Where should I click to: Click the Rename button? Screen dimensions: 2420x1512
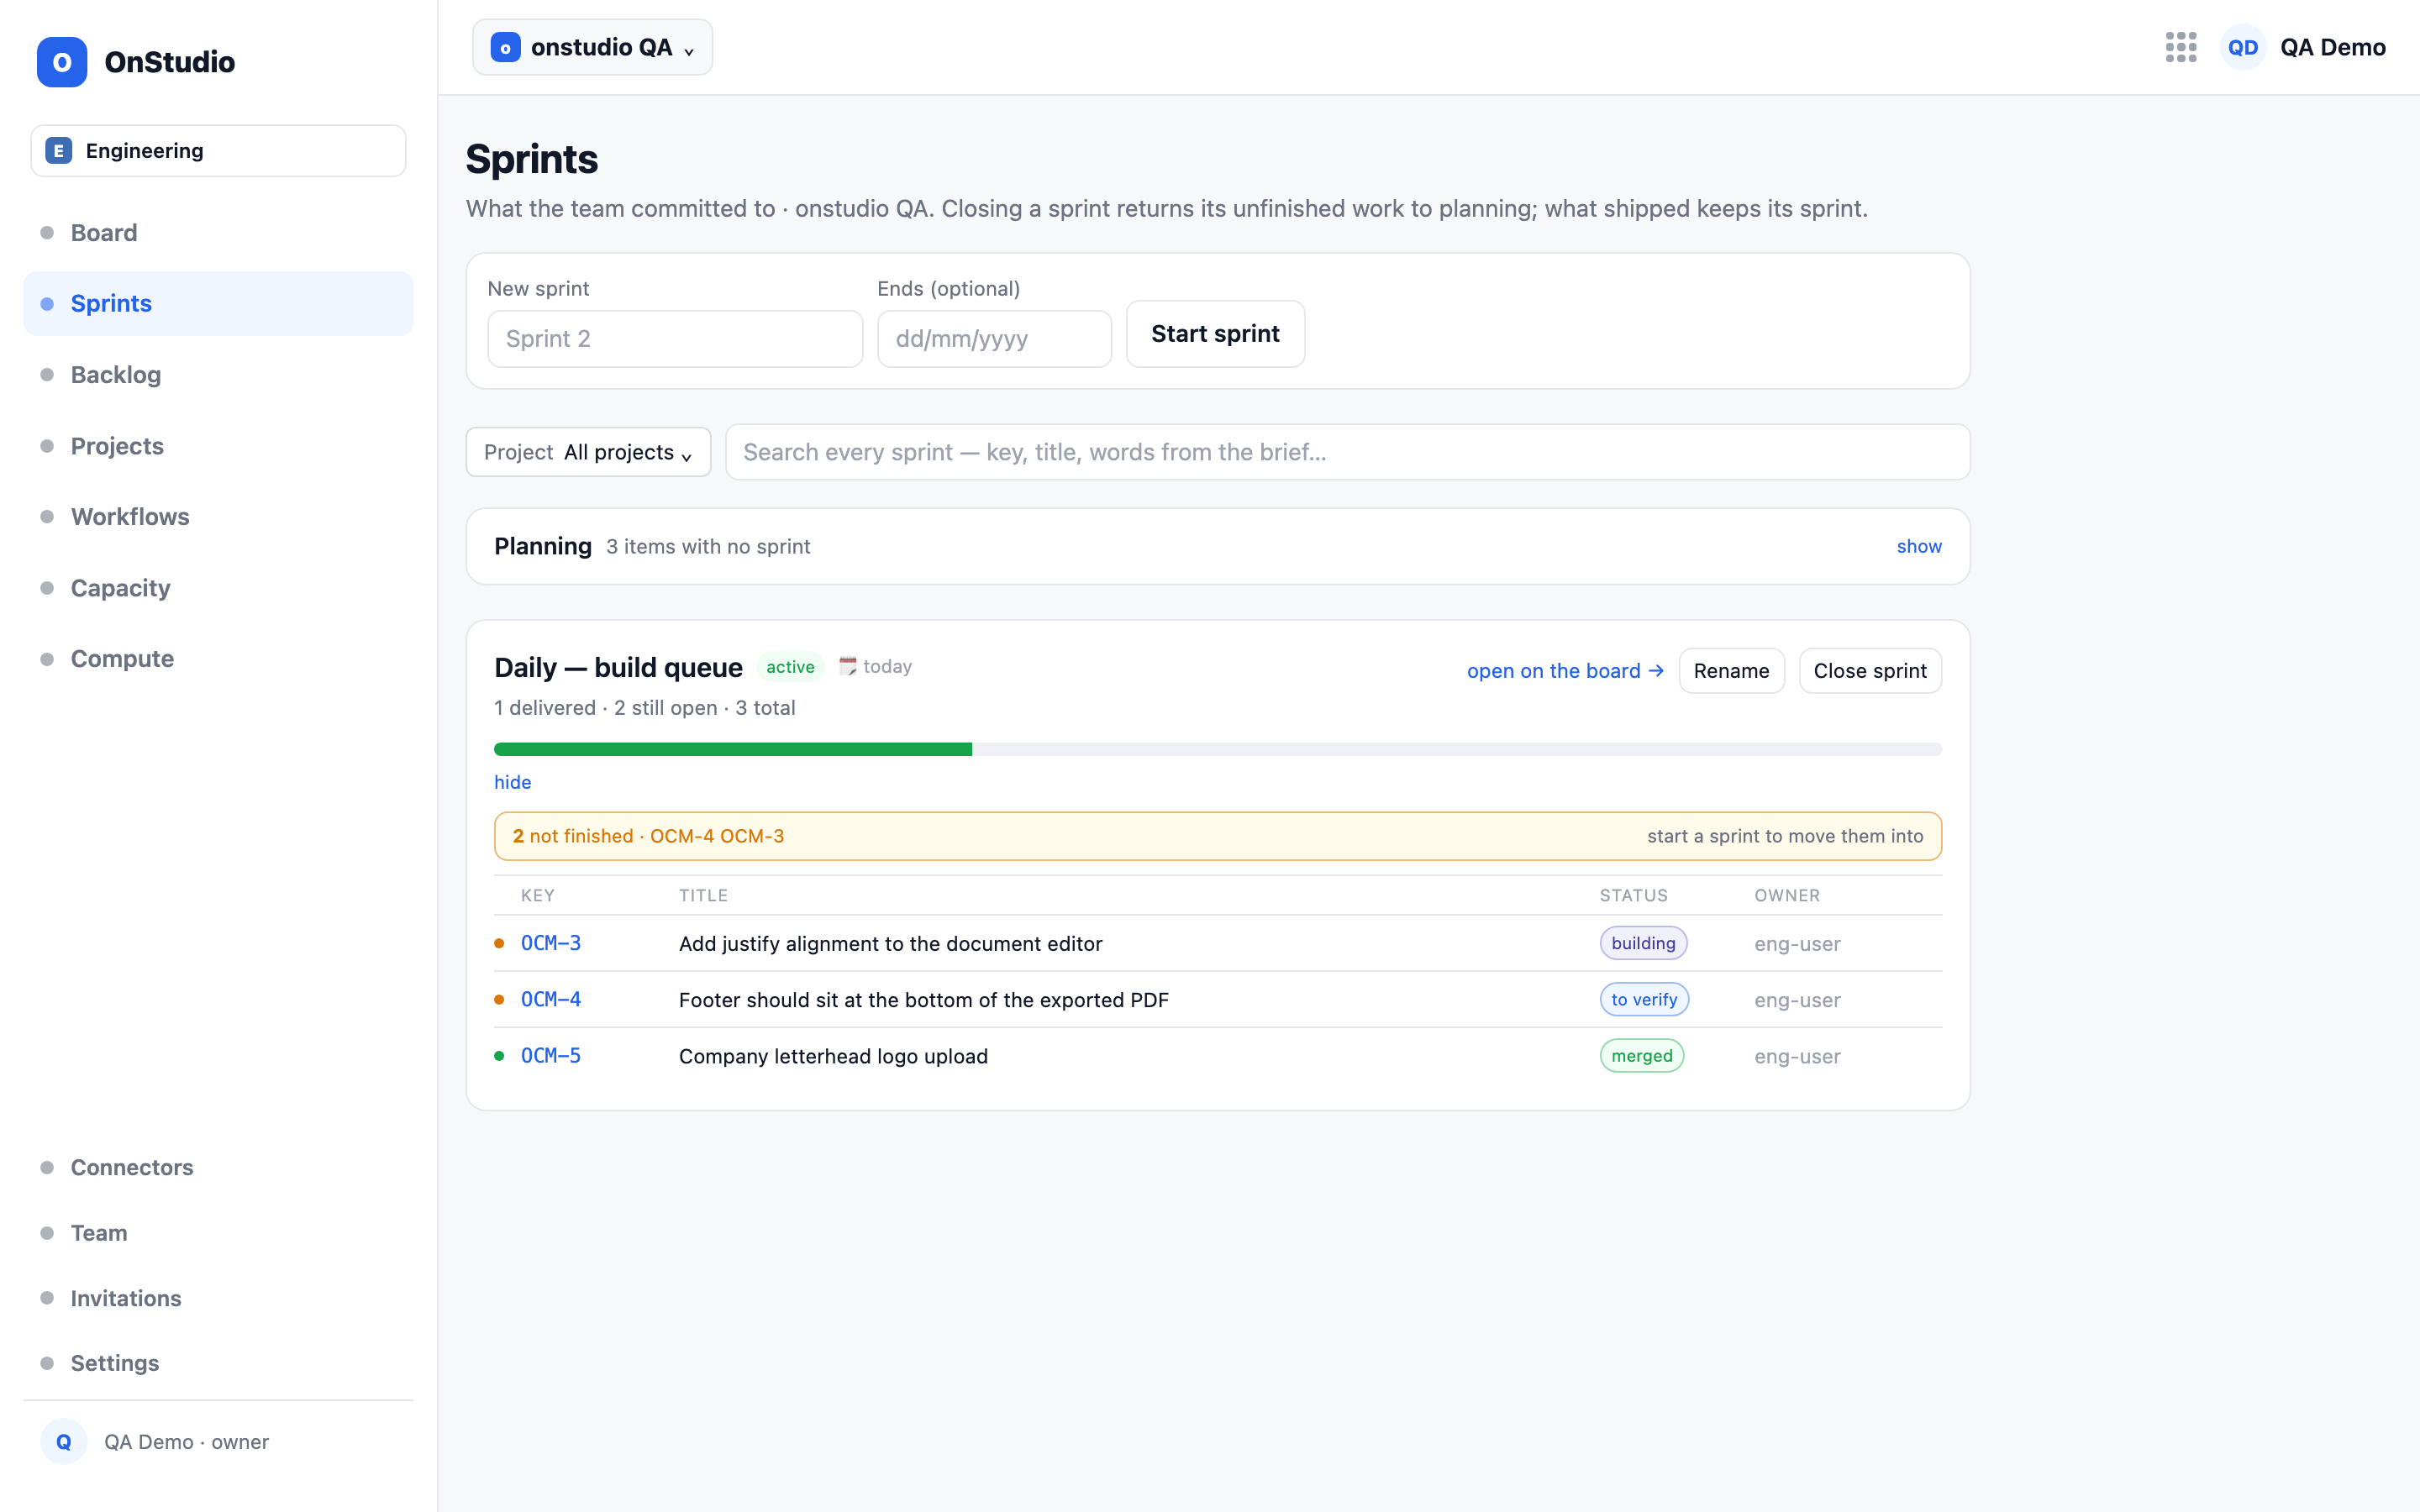(x=1731, y=671)
